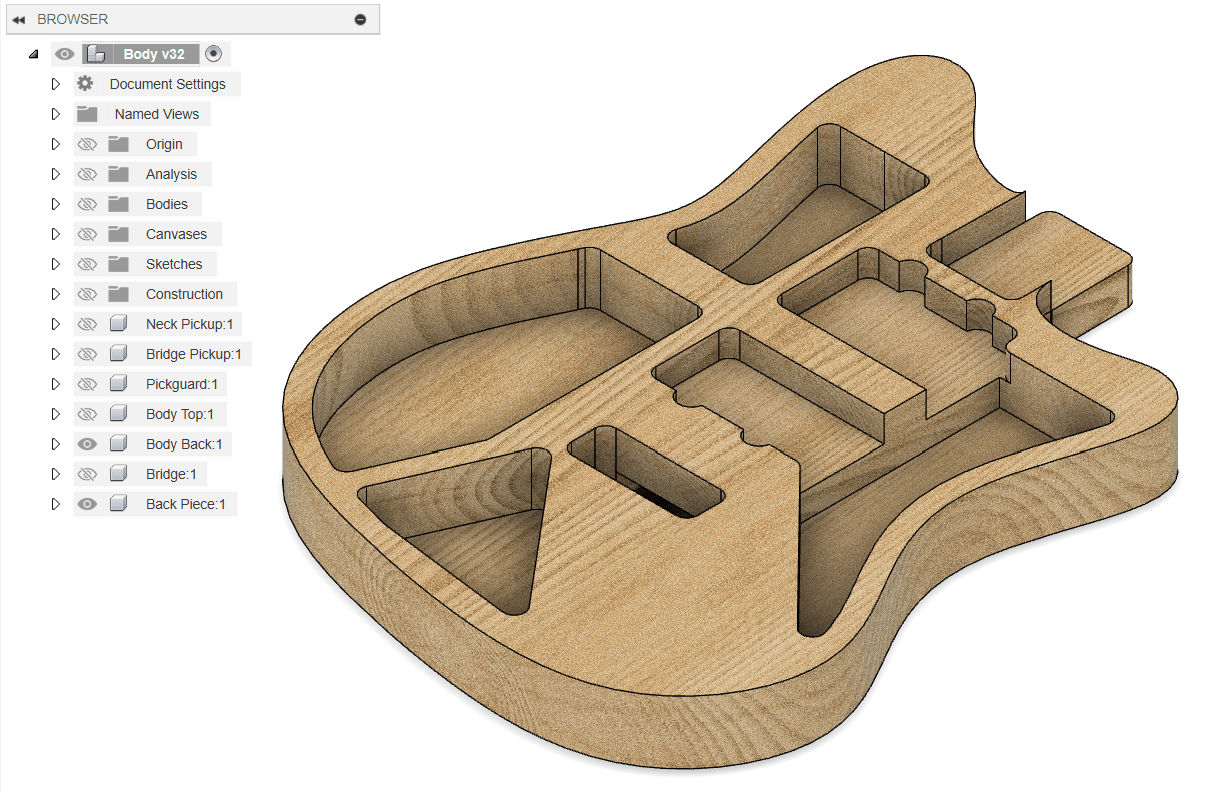Click the Body Back component cube icon
Viewport: 1205px width, 792px height.
[119, 444]
